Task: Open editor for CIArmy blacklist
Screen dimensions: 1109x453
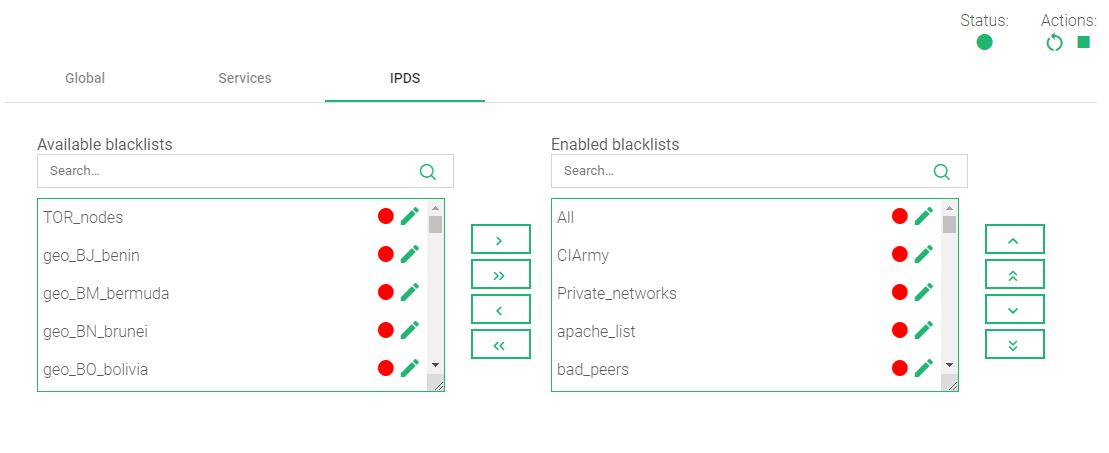Action: tap(924, 254)
